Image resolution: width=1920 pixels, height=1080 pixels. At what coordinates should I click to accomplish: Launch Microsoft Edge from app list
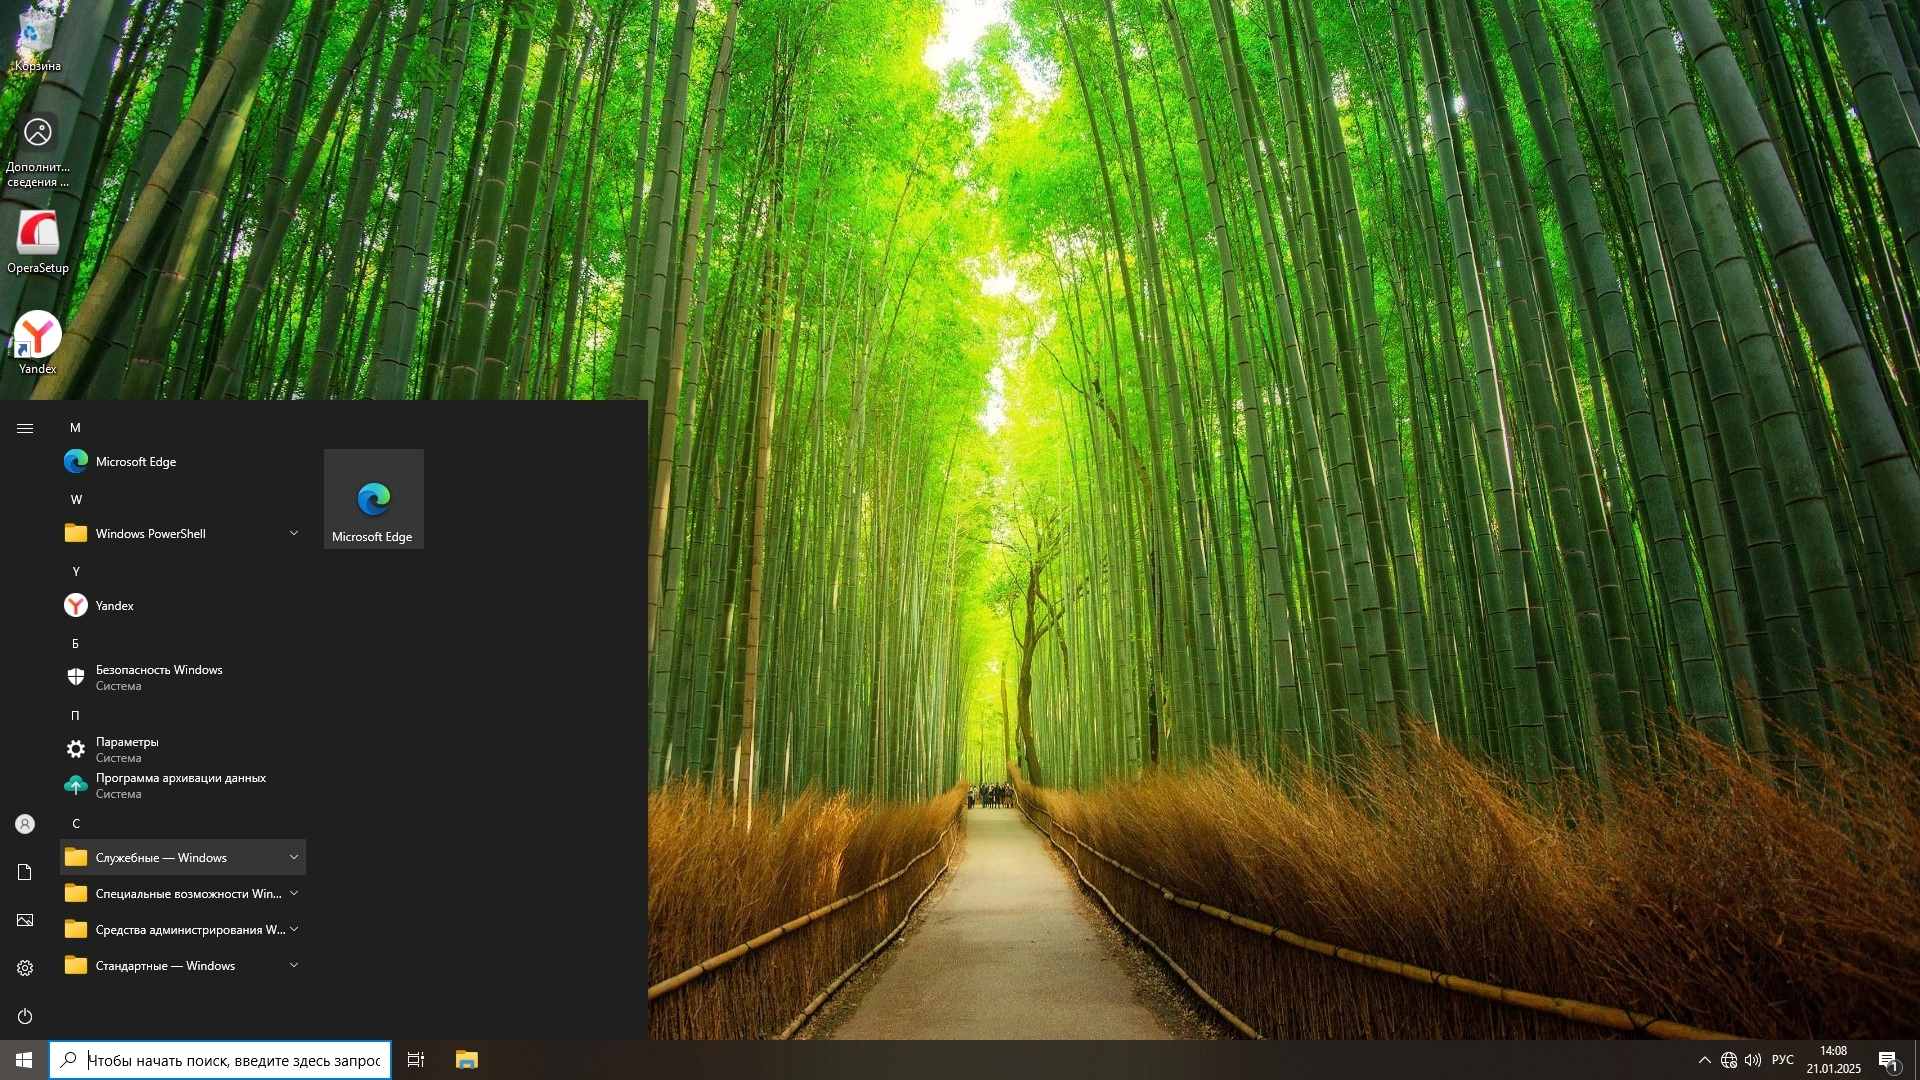pyautogui.click(x=135, y=462)
